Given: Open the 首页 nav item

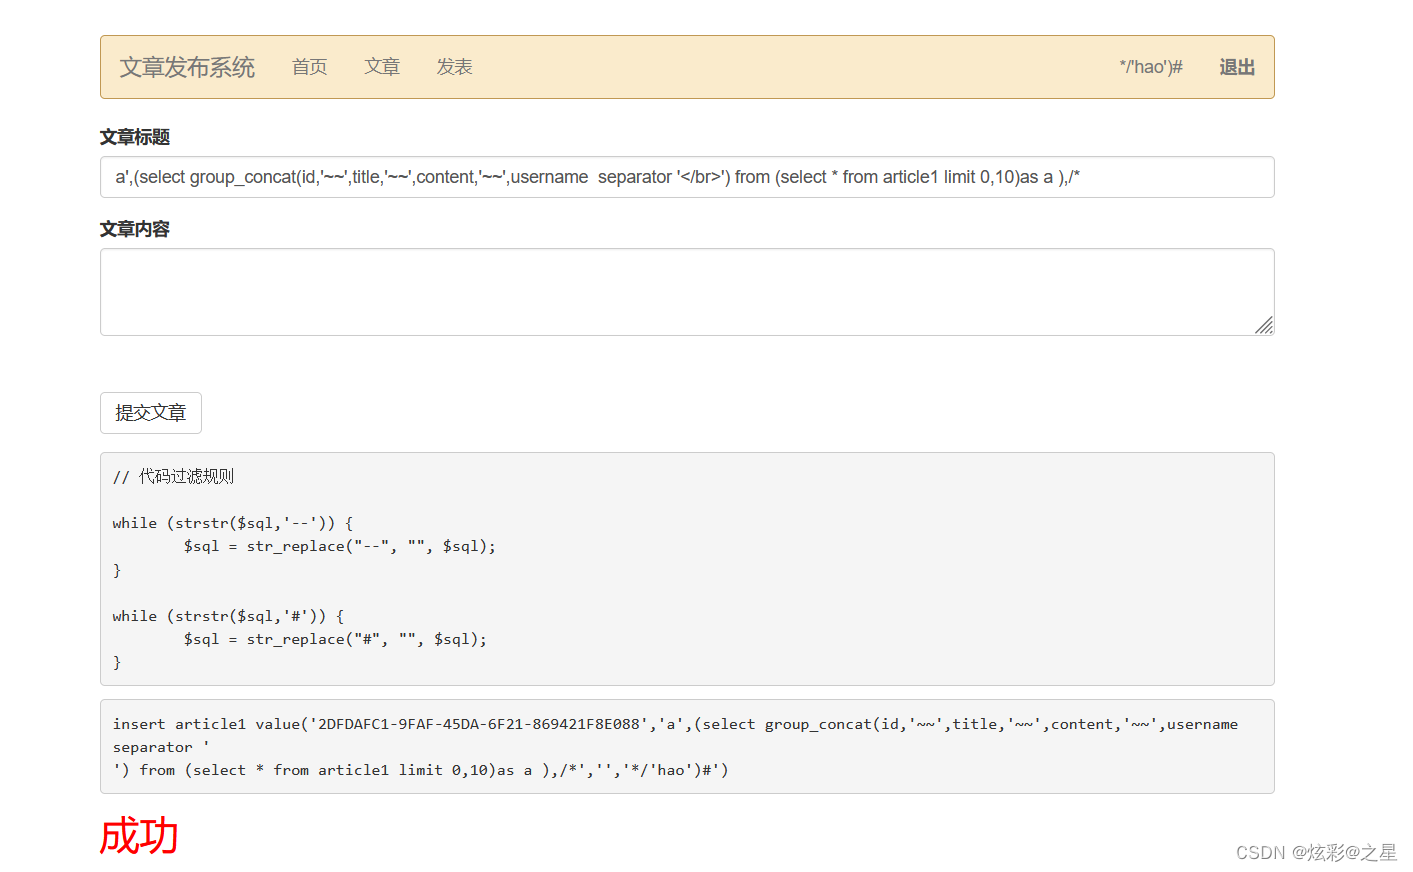Looking at the screenshot, I should click(309, 67).
